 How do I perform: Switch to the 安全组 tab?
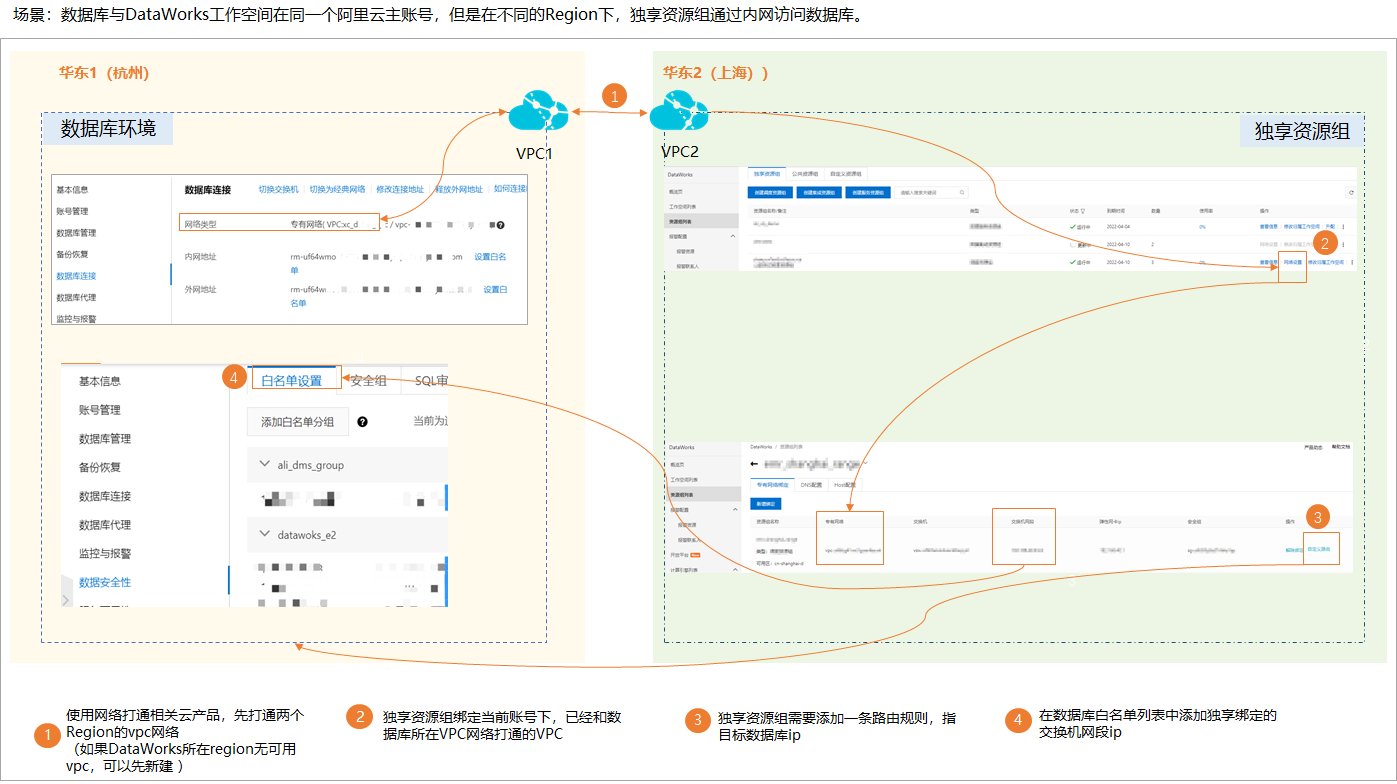click(x=369, y=380)
